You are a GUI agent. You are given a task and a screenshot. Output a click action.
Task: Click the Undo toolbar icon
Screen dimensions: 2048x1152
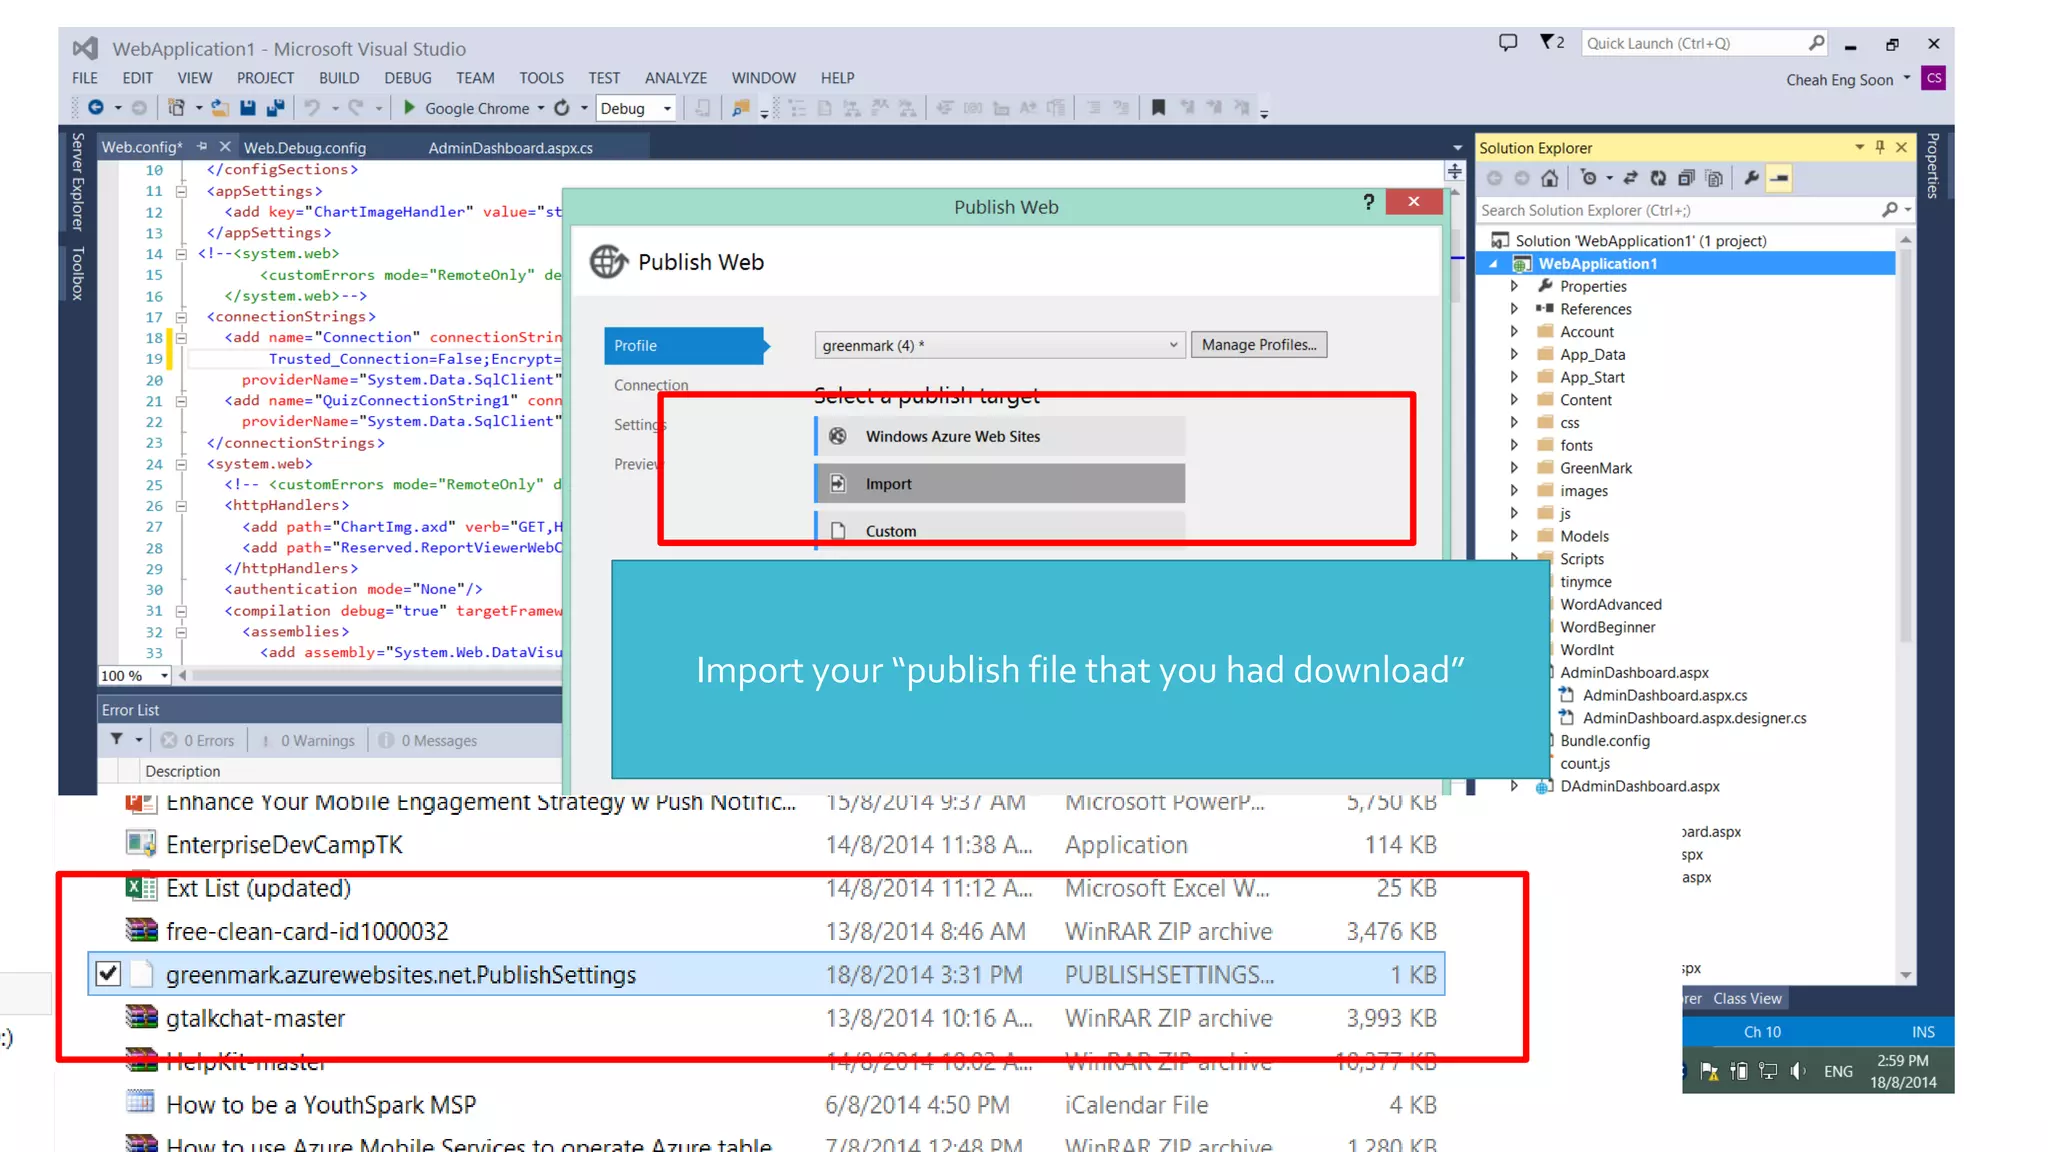[312, 108]
